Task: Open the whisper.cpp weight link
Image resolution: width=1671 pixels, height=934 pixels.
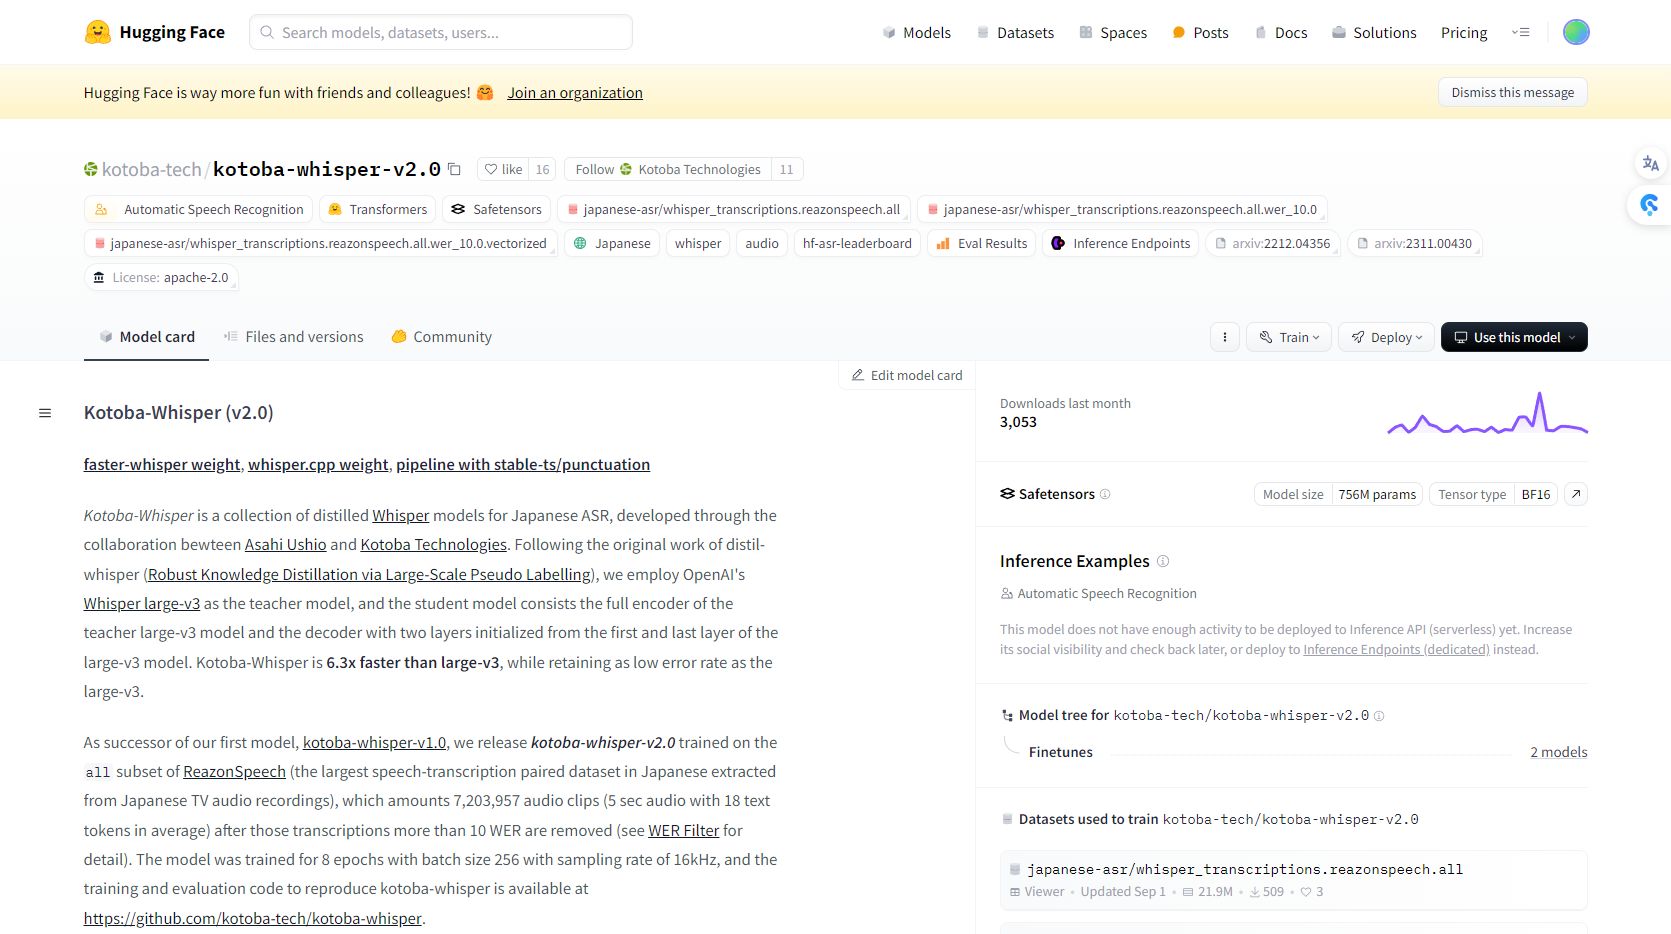Action: pos(318,464)
